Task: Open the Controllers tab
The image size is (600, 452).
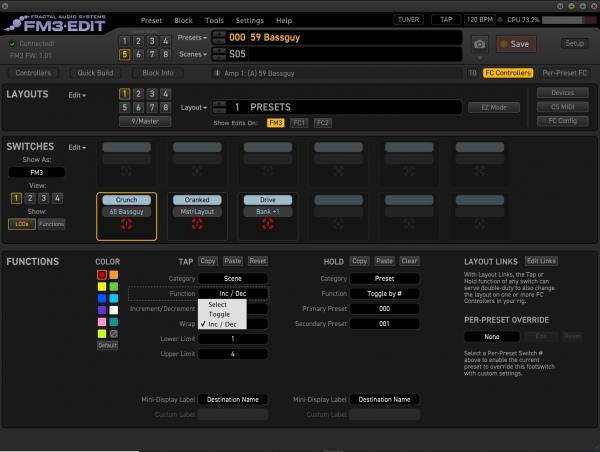Action: click(x=33, y=73)
